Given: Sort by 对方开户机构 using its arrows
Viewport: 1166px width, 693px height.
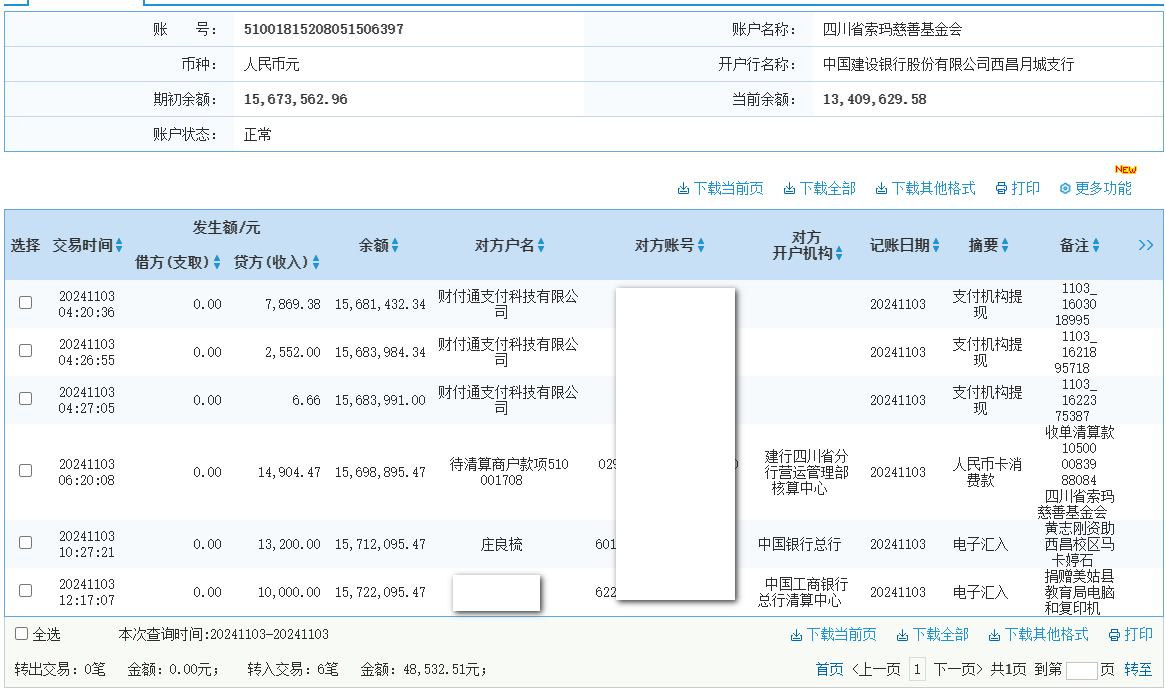Looking at the screenshot, I should pyautogui.click(x=839, y=254).
